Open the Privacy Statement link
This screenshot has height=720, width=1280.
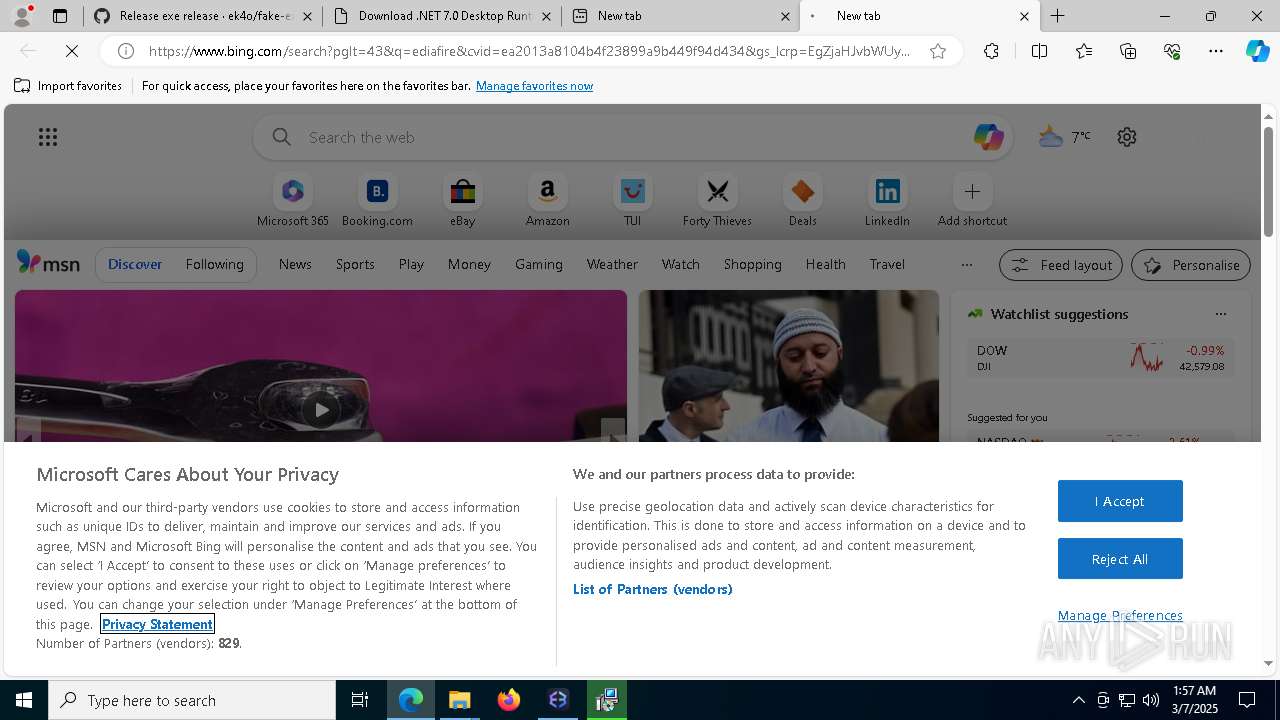(157, 624)
